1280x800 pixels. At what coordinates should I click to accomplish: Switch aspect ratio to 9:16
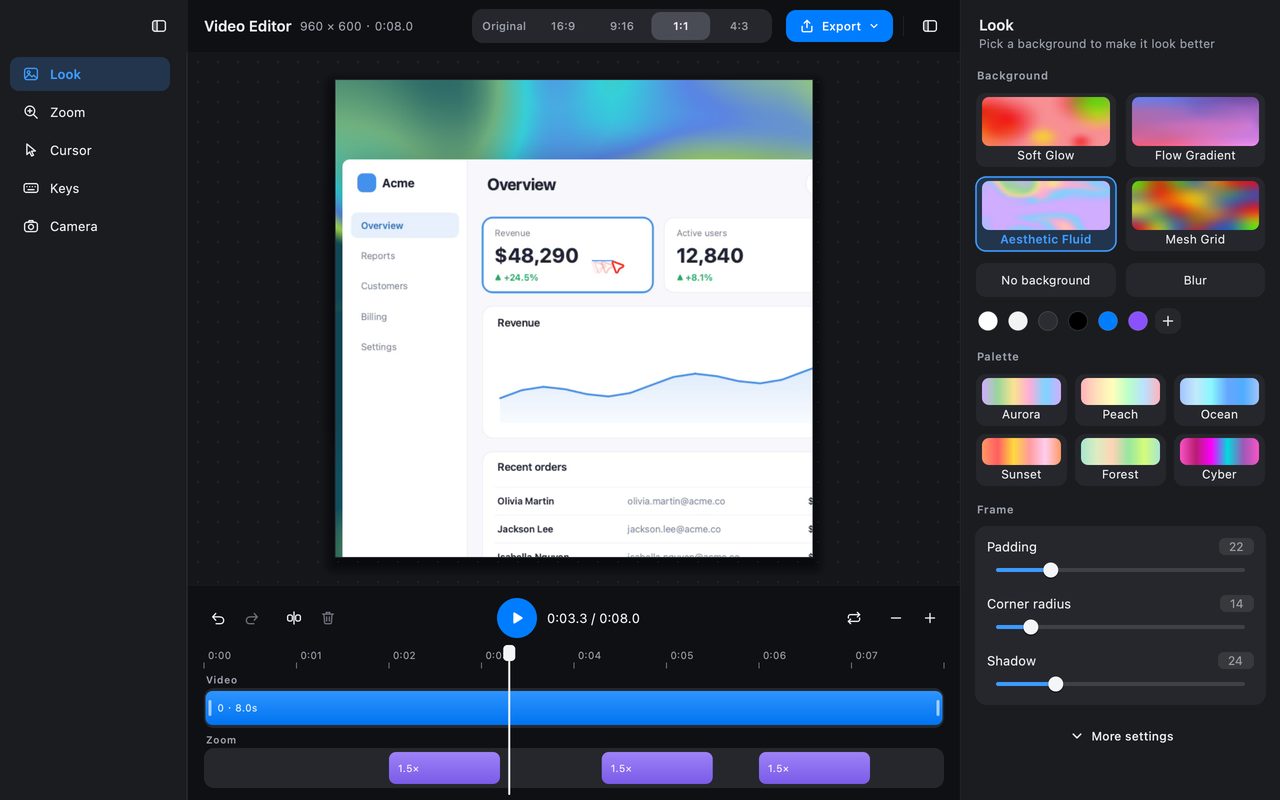pyautogui.click(x=622, y=26)
